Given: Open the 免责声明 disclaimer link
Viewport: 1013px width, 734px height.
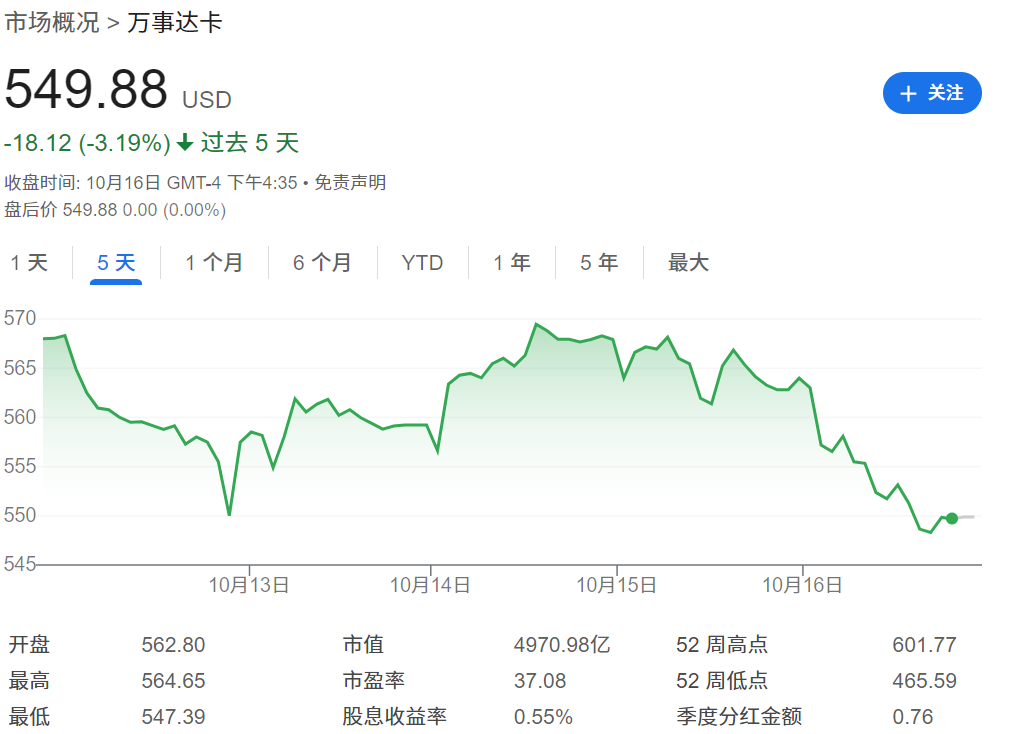Looking at the screenshot, I should tap(350, 182).
